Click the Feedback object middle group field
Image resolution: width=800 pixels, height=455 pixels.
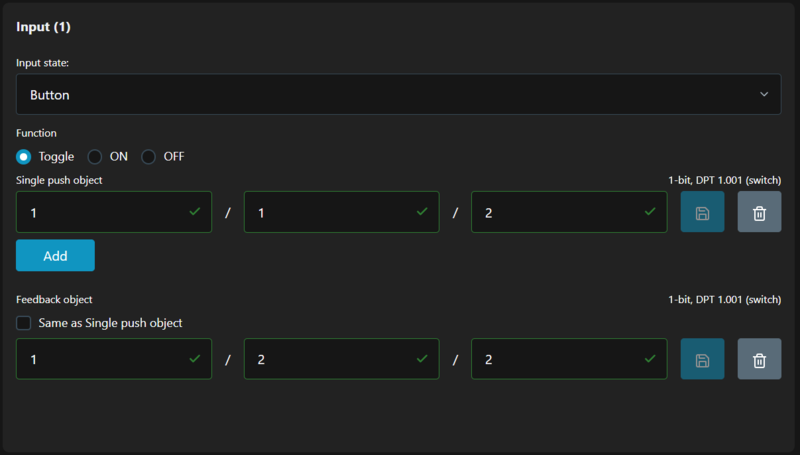click(x=328, y=359)
